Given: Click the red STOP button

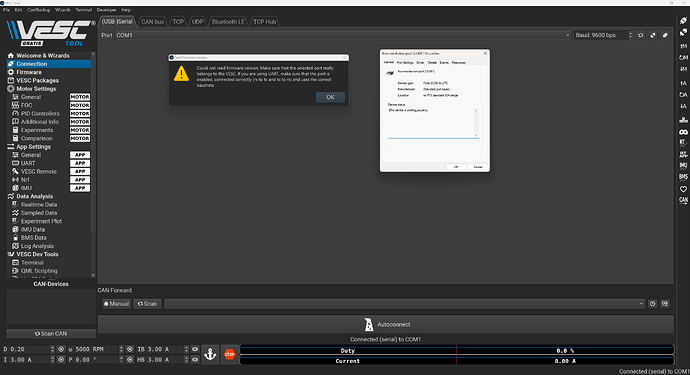Looking at the screenshot, I should click(x=230, y=354).
